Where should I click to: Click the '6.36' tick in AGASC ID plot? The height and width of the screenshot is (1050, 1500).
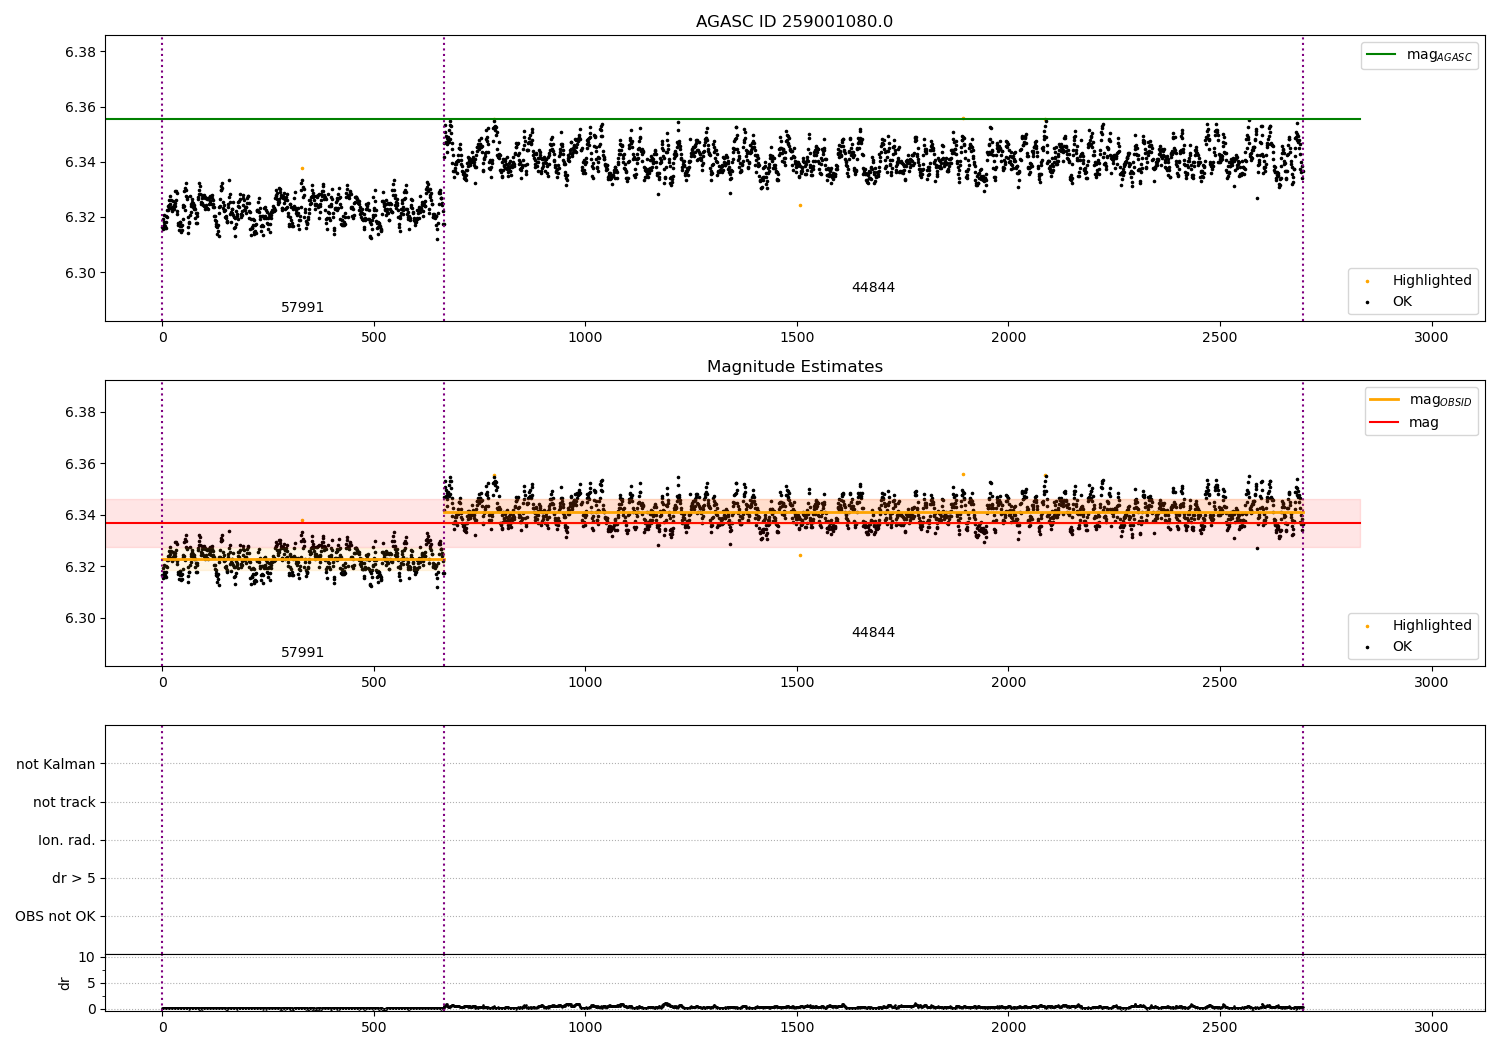80,107
